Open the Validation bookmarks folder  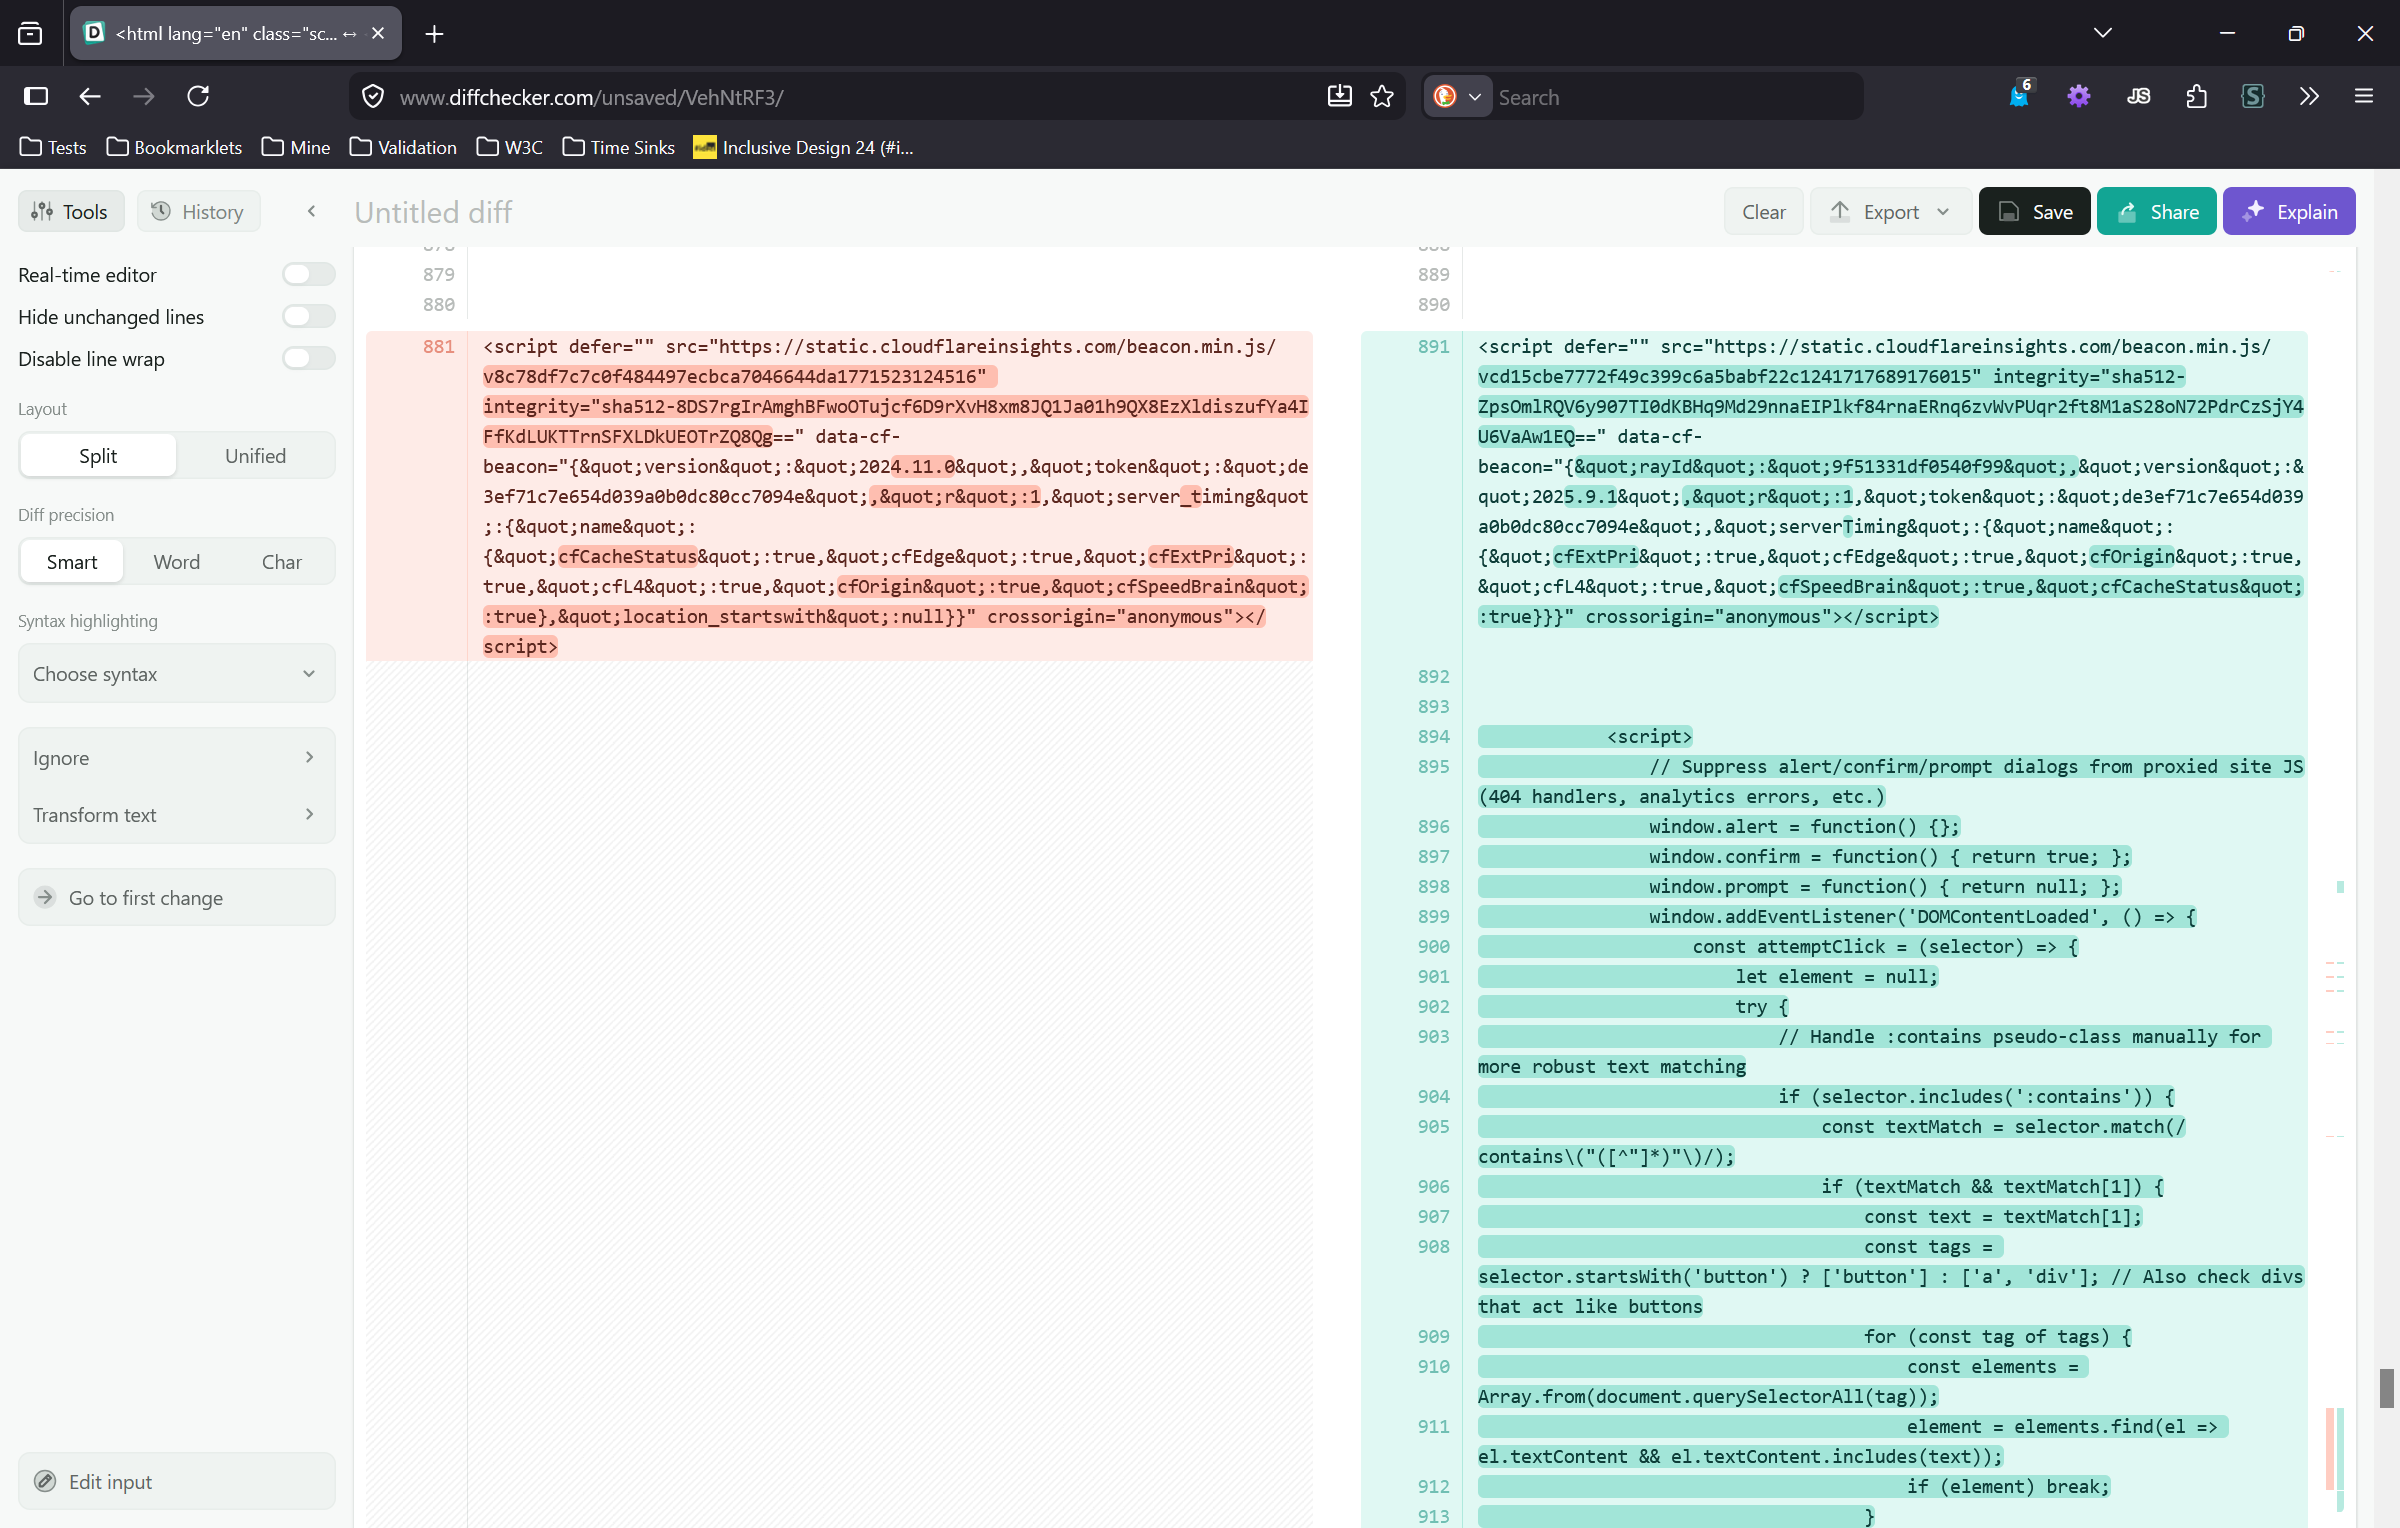403,147
